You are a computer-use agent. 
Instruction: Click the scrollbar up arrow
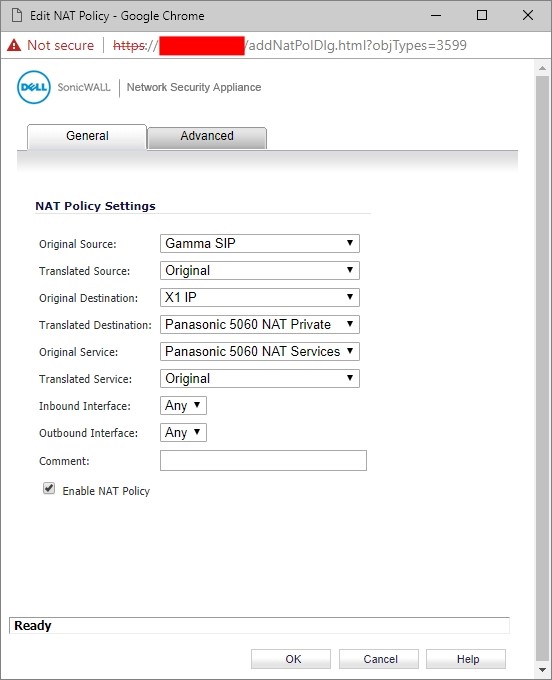point(542,68)
